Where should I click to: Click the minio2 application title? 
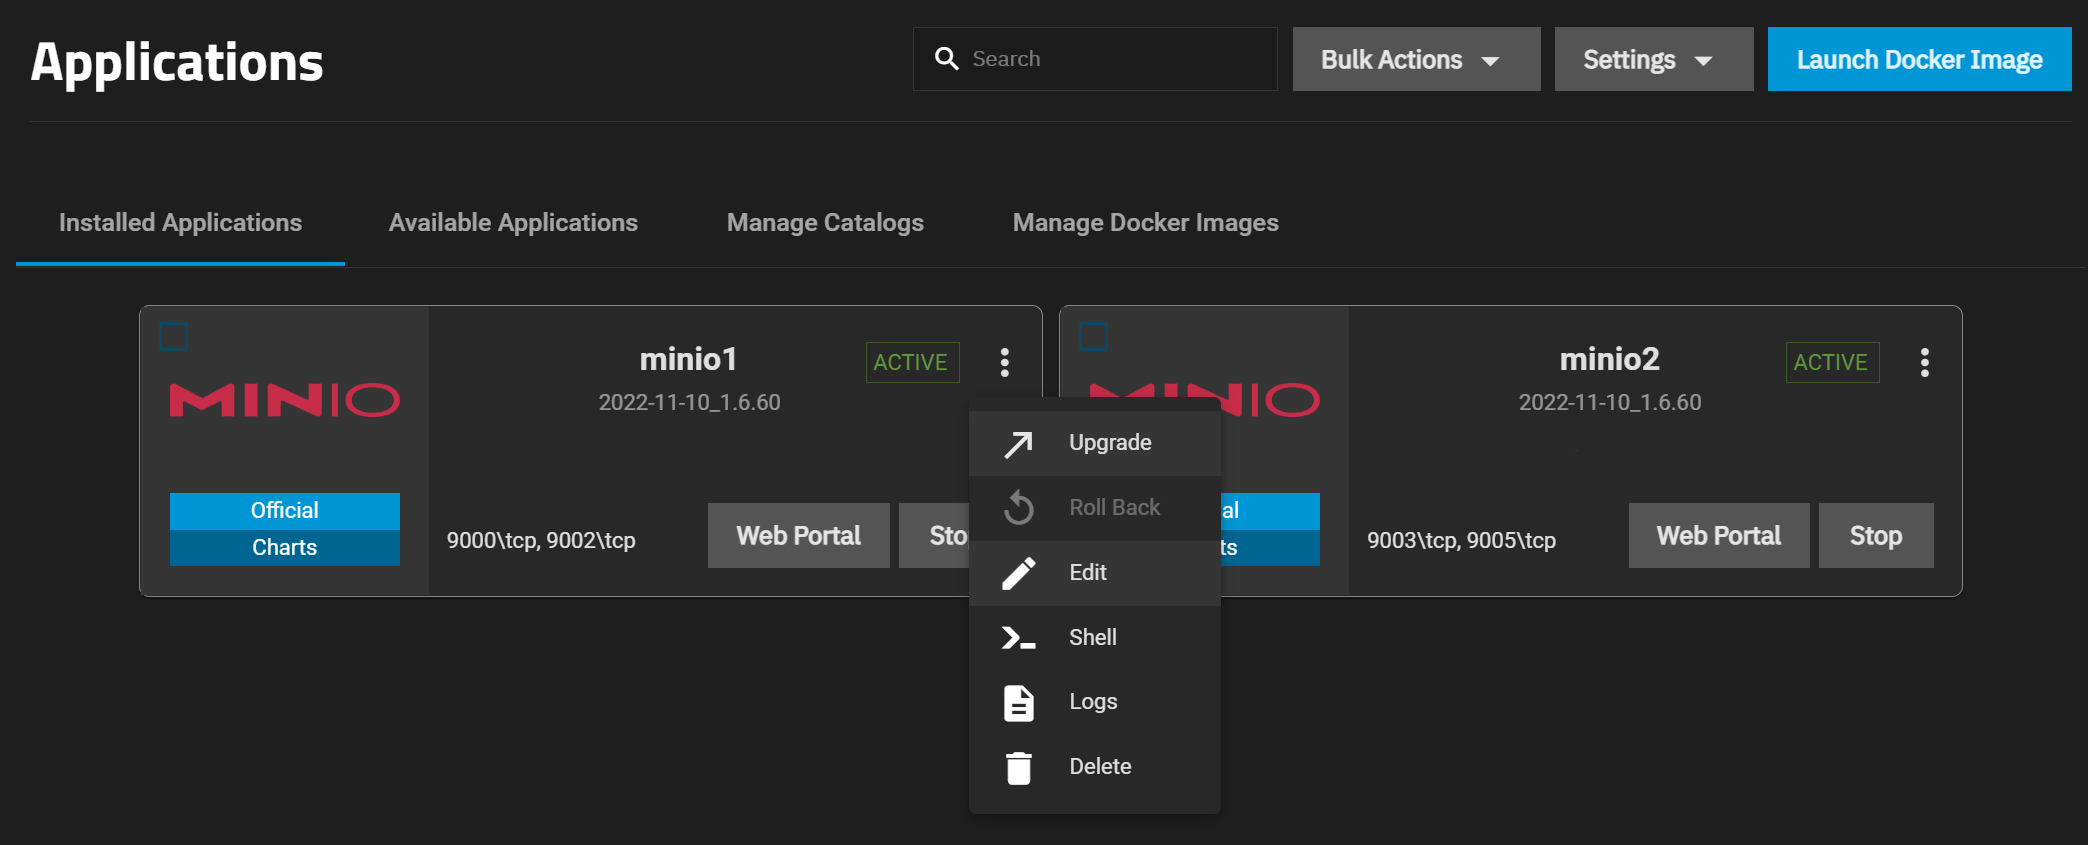click(1609, 359)
